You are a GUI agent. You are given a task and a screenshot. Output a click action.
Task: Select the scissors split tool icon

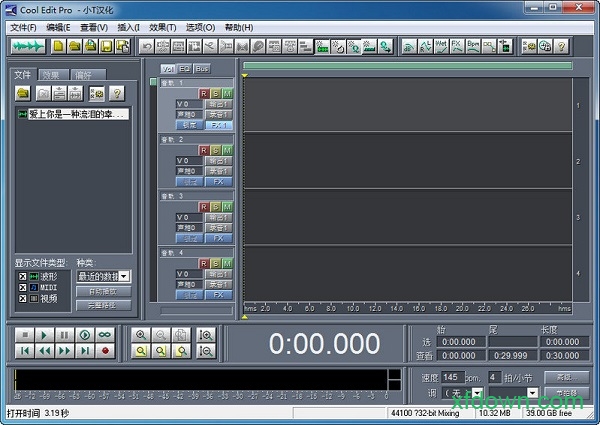click(x=210, y=47)
